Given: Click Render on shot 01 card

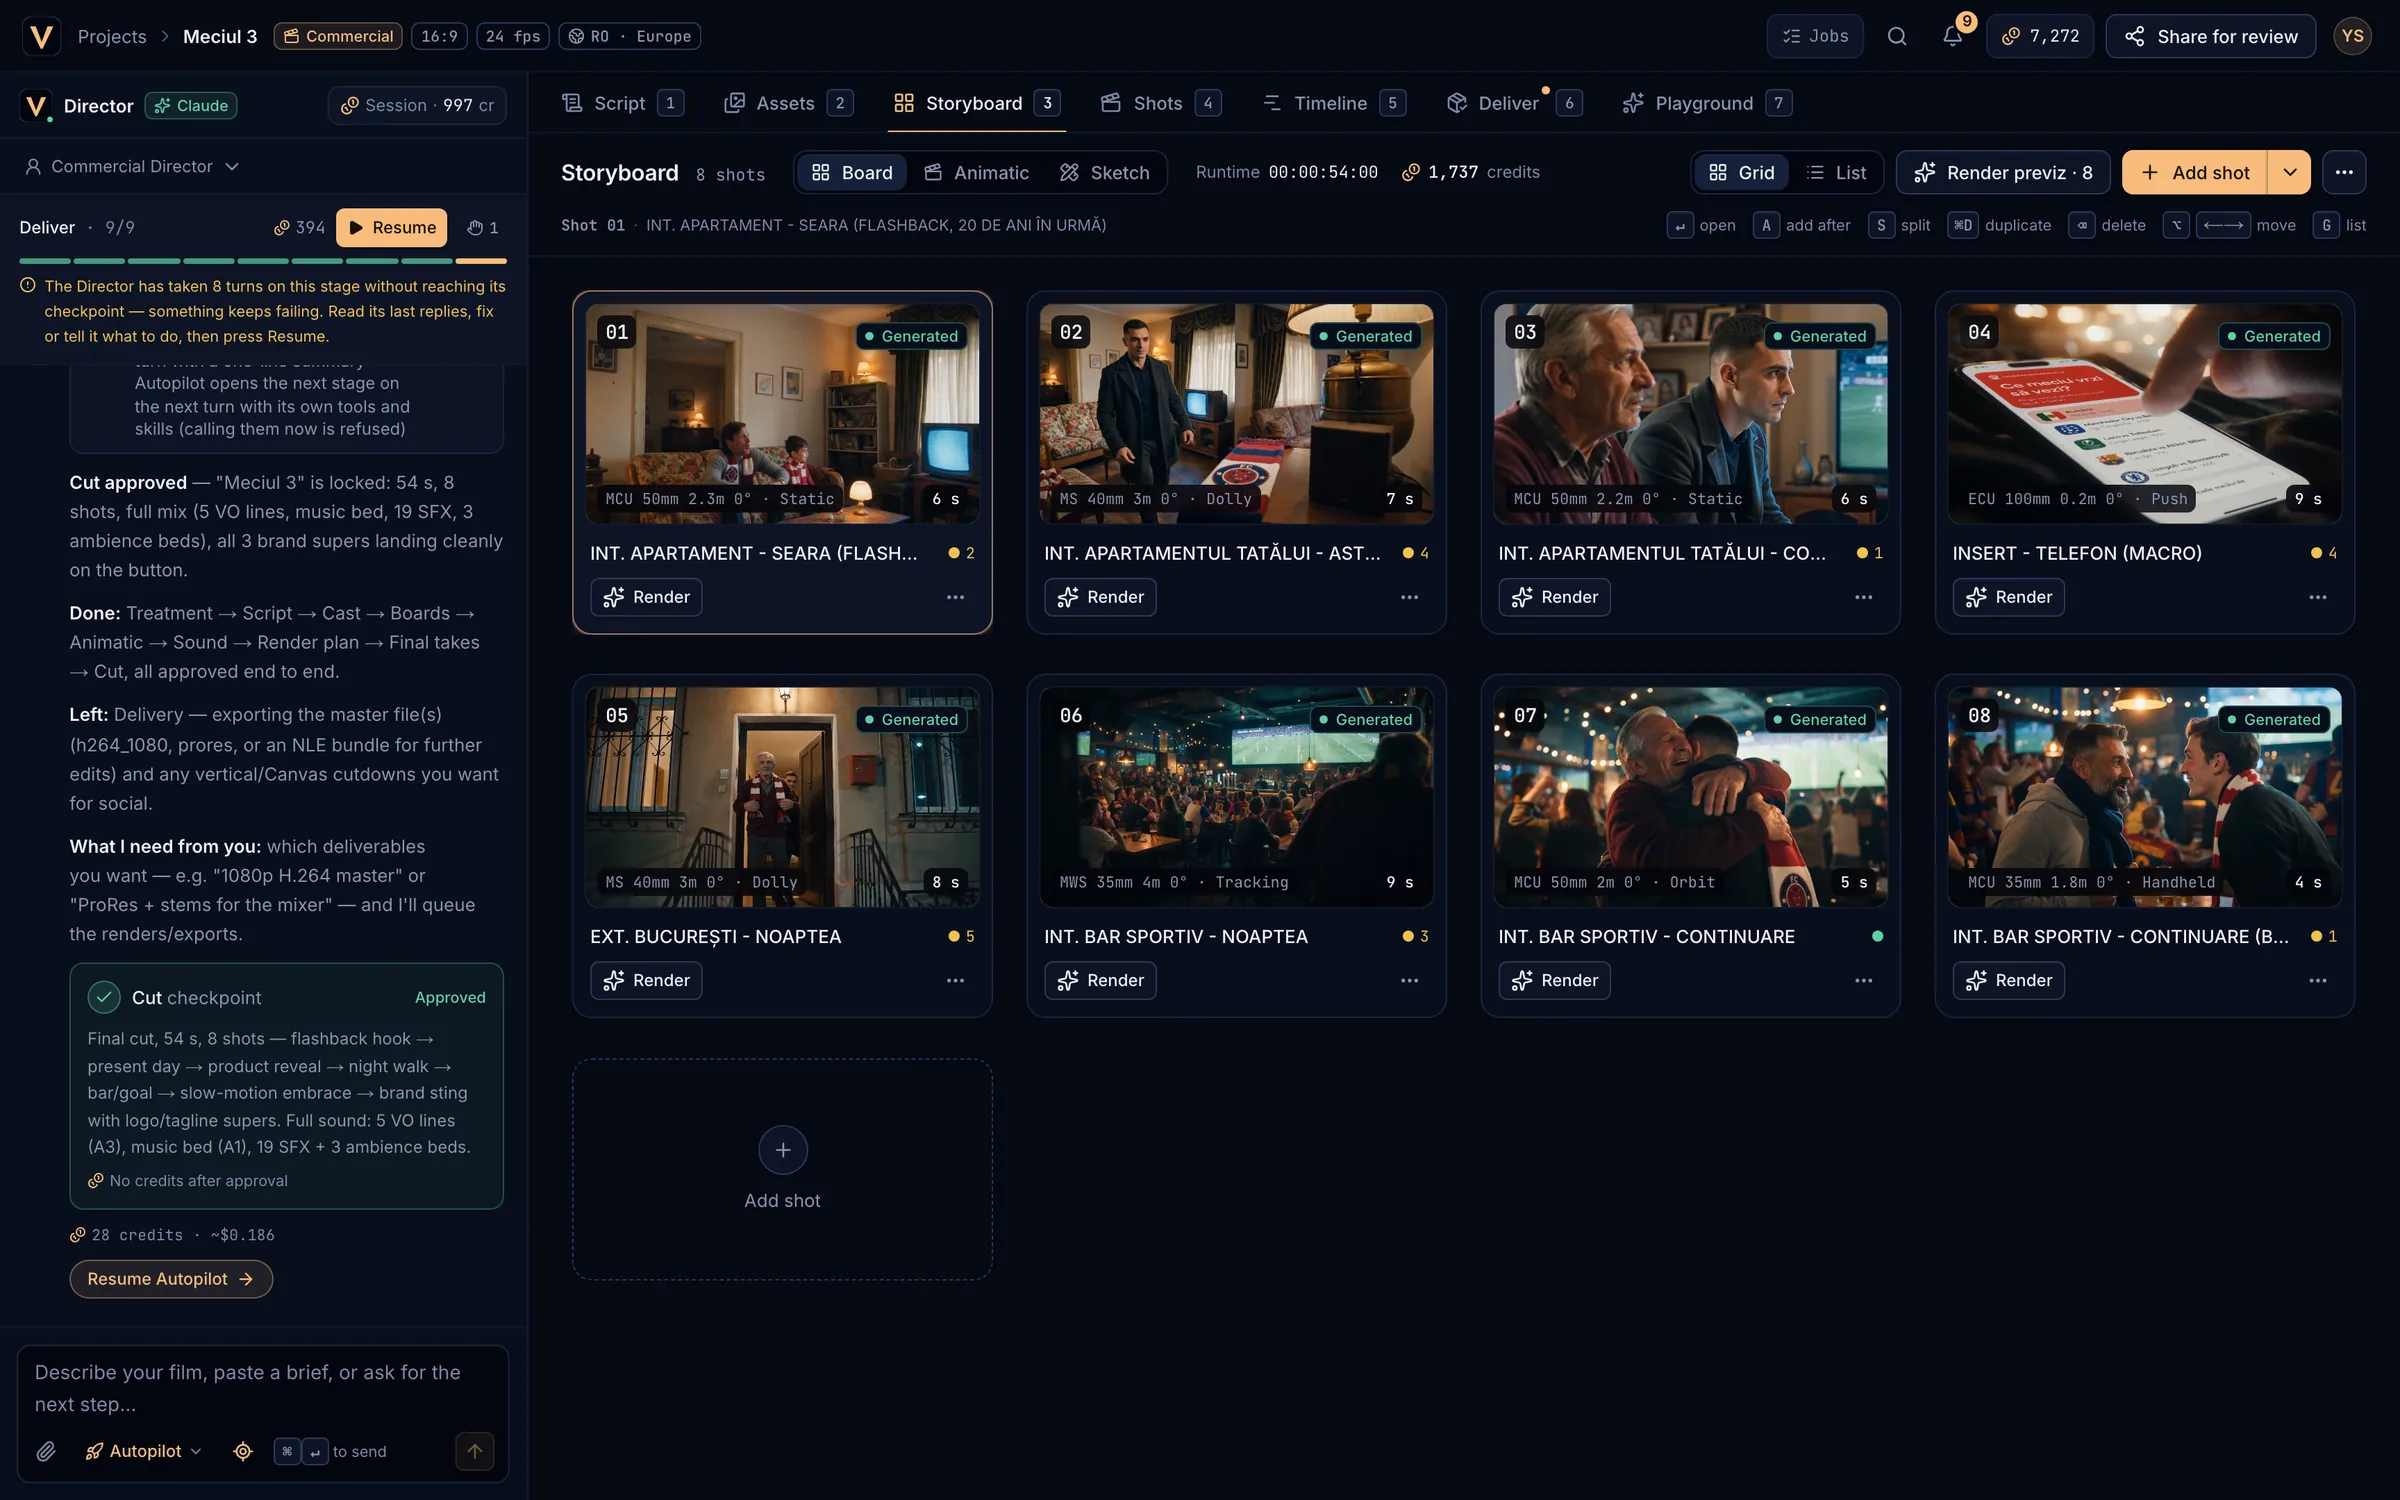Looking at the screenshot, I should click(646, 596).
